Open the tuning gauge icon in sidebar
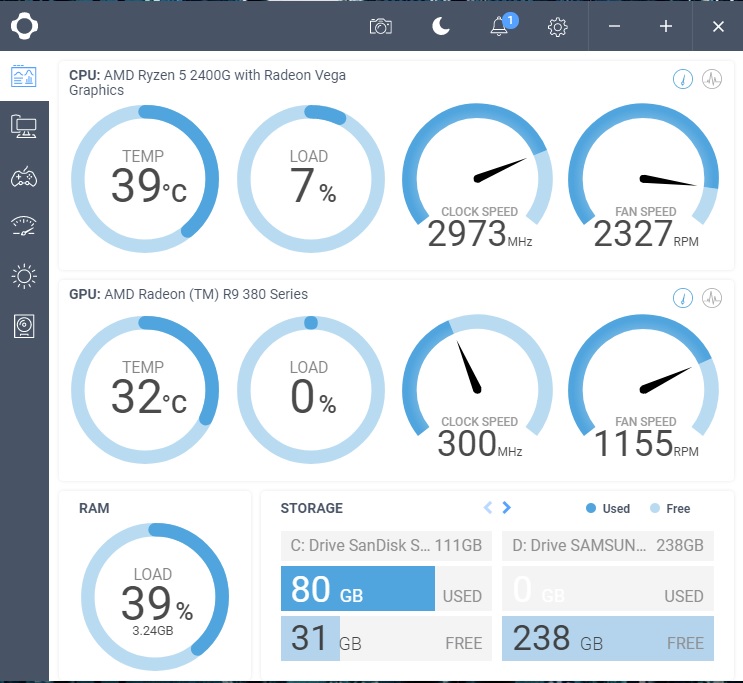Screen dimensions: 743x683 pyautogui.click(x=24, y=226)
